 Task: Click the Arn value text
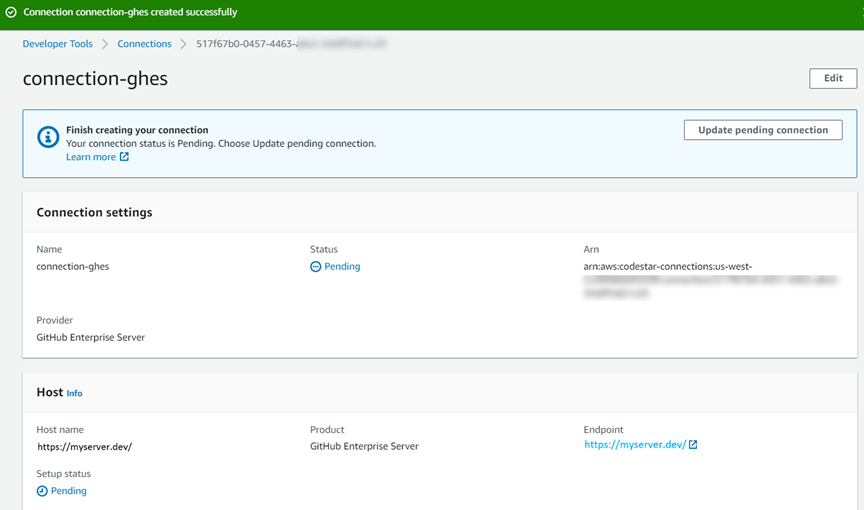[667, 267]
